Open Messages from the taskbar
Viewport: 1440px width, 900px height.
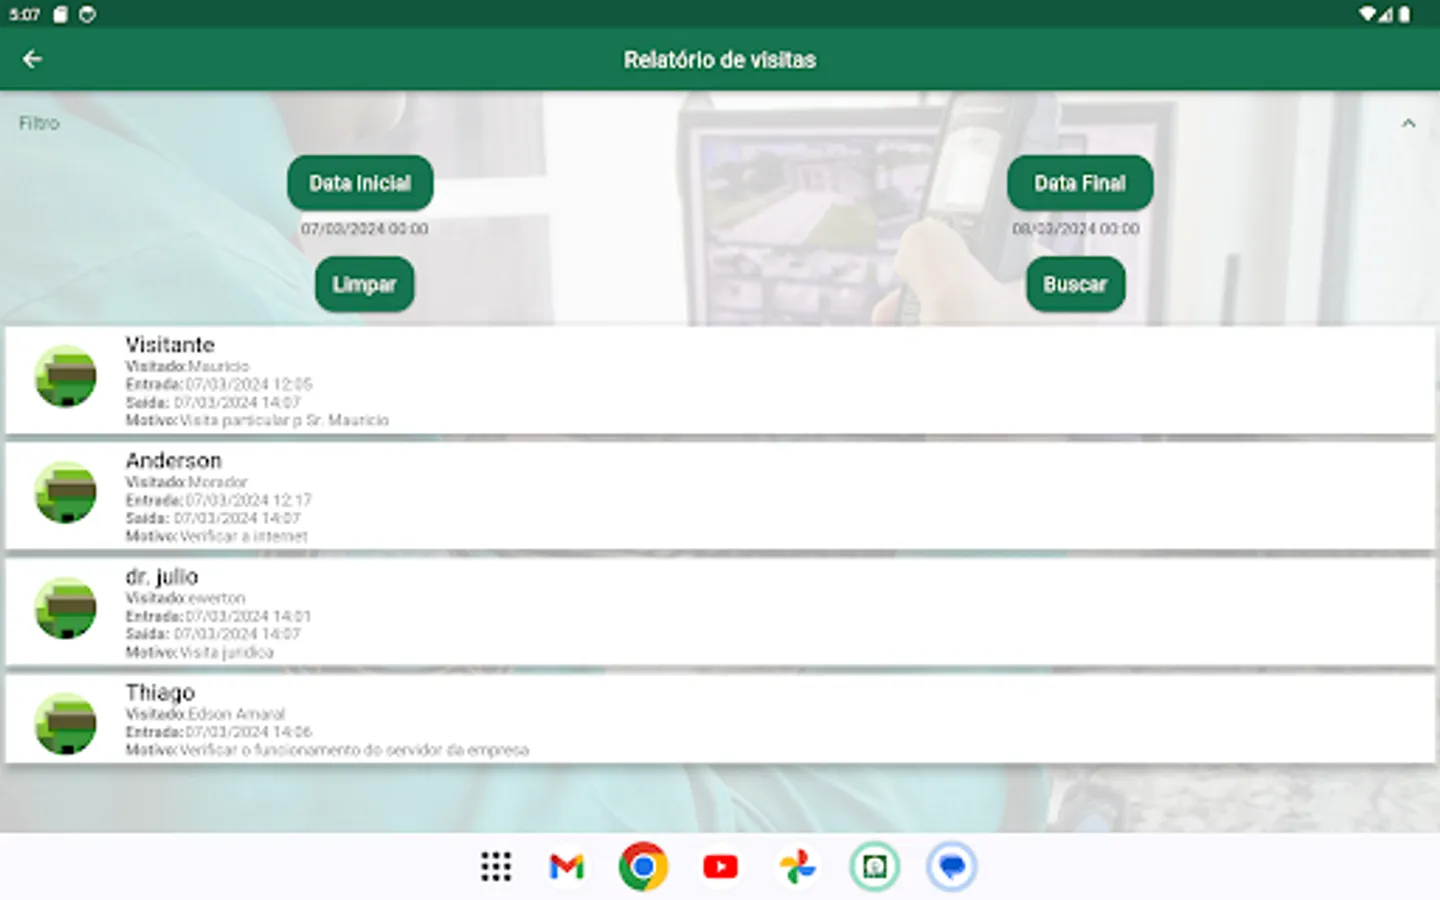pos(951,866)
